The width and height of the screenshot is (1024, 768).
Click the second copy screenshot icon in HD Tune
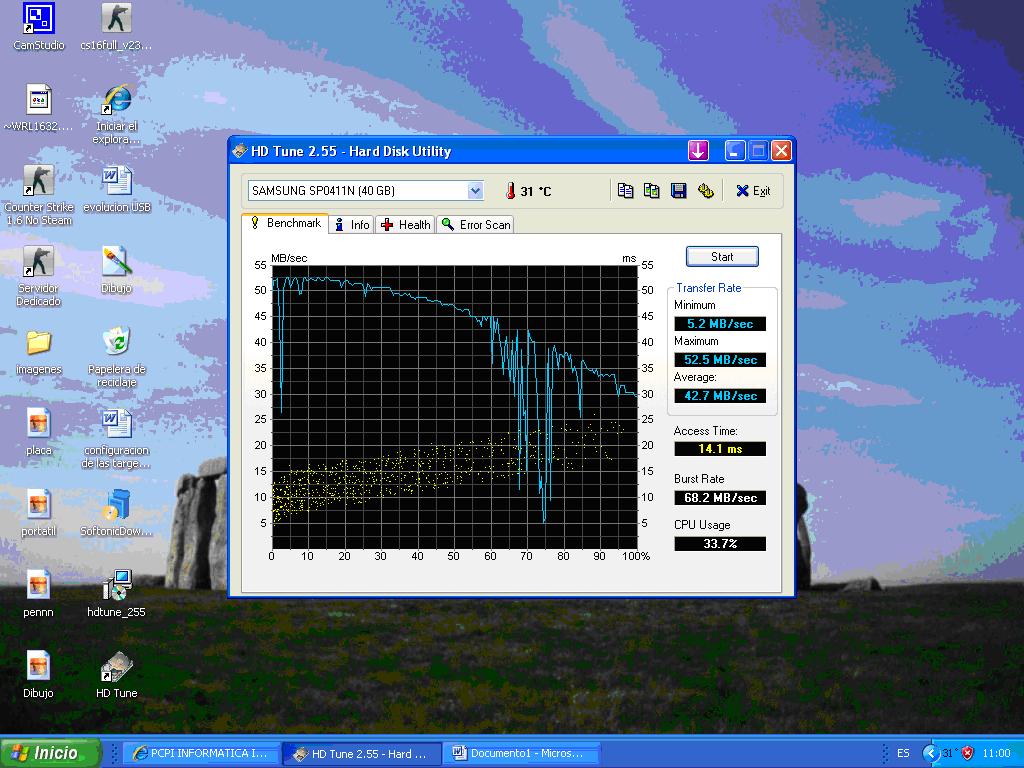(651, 191)
